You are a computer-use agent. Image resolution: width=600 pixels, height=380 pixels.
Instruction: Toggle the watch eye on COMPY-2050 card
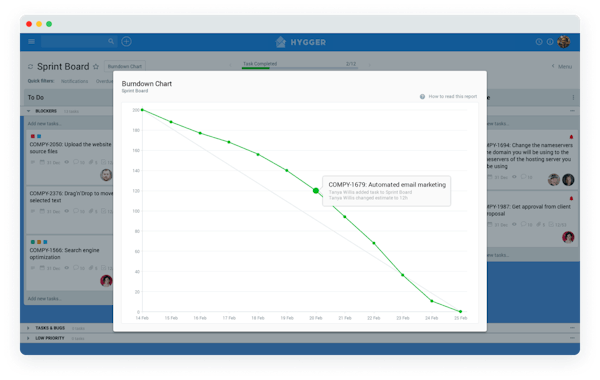(x=67, y=162)
